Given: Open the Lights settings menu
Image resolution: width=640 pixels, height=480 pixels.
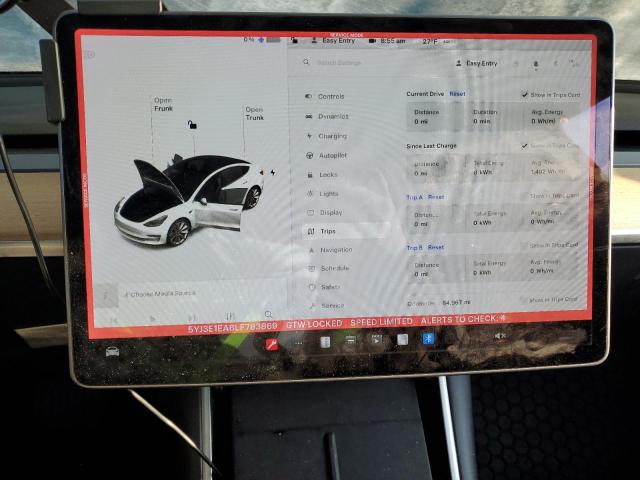Looking at the screenshot, I should [322, 193].
